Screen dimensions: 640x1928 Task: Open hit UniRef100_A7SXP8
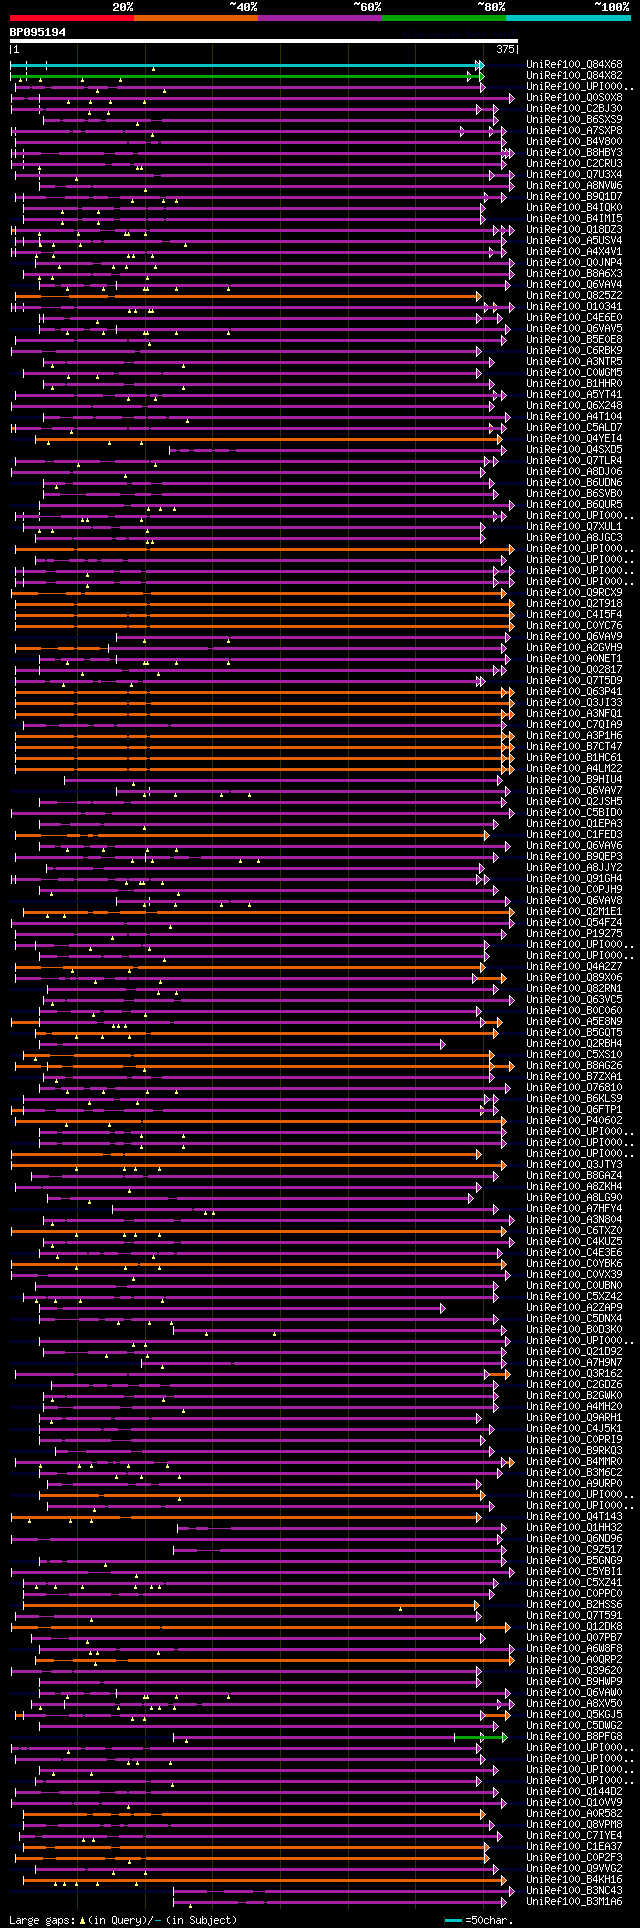pos(574,131)
